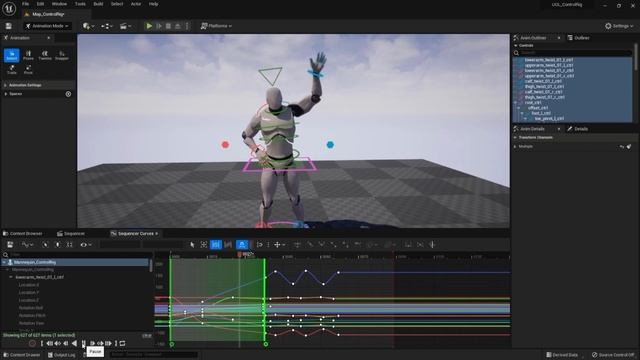This screenshot has width=640, height=360.
Task: Open the Blueprints dropdown in main toolbar
Action: [x=107, y=26]
